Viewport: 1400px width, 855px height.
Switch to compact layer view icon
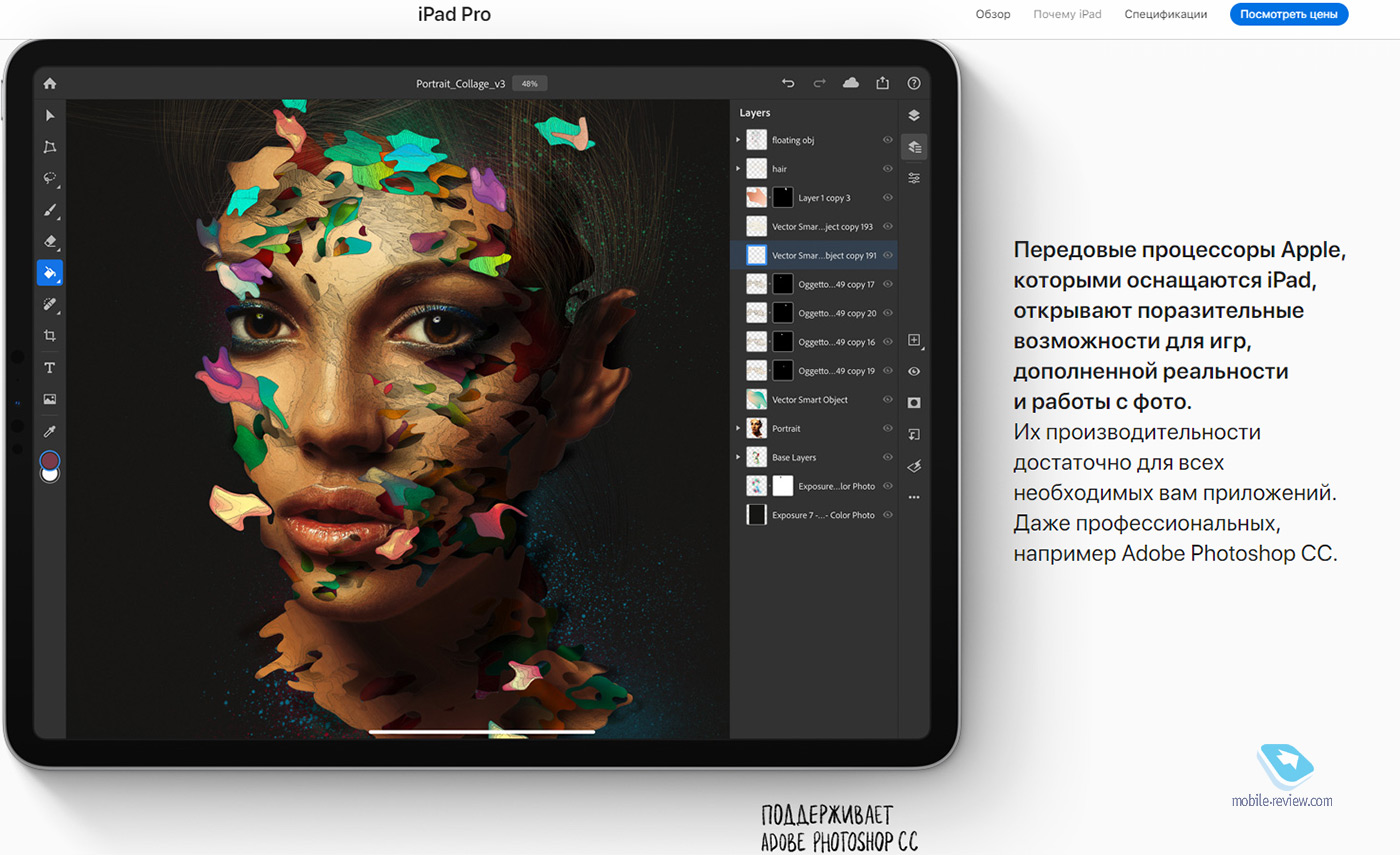click(914, 116)
